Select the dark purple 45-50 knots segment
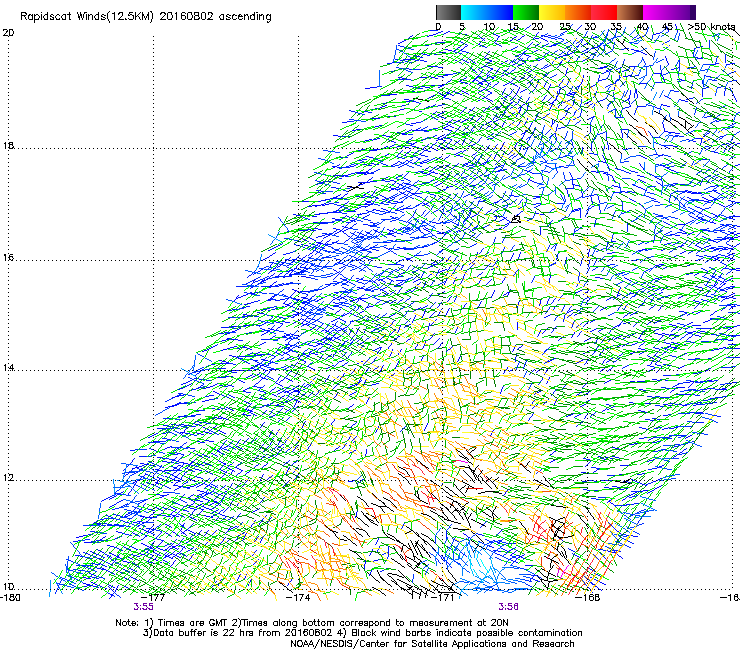 (x=682, y=12)
